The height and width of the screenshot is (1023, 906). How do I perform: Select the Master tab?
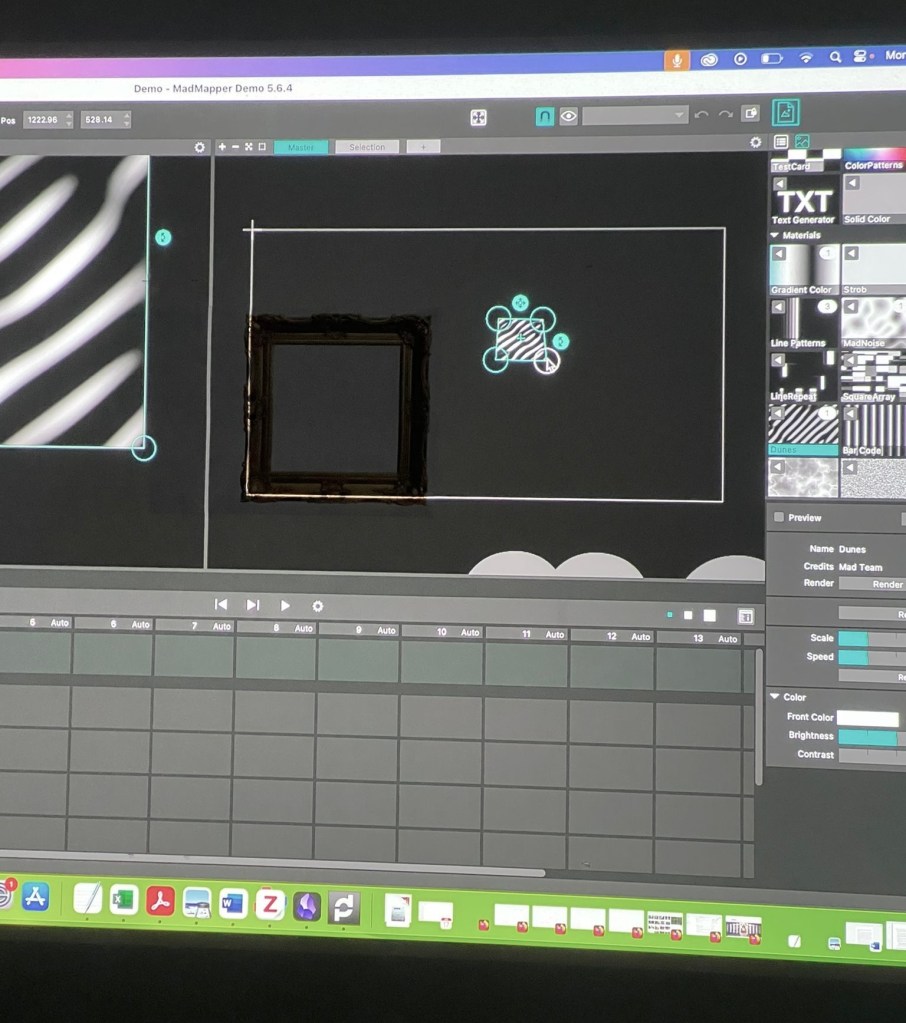click(300, 147)
